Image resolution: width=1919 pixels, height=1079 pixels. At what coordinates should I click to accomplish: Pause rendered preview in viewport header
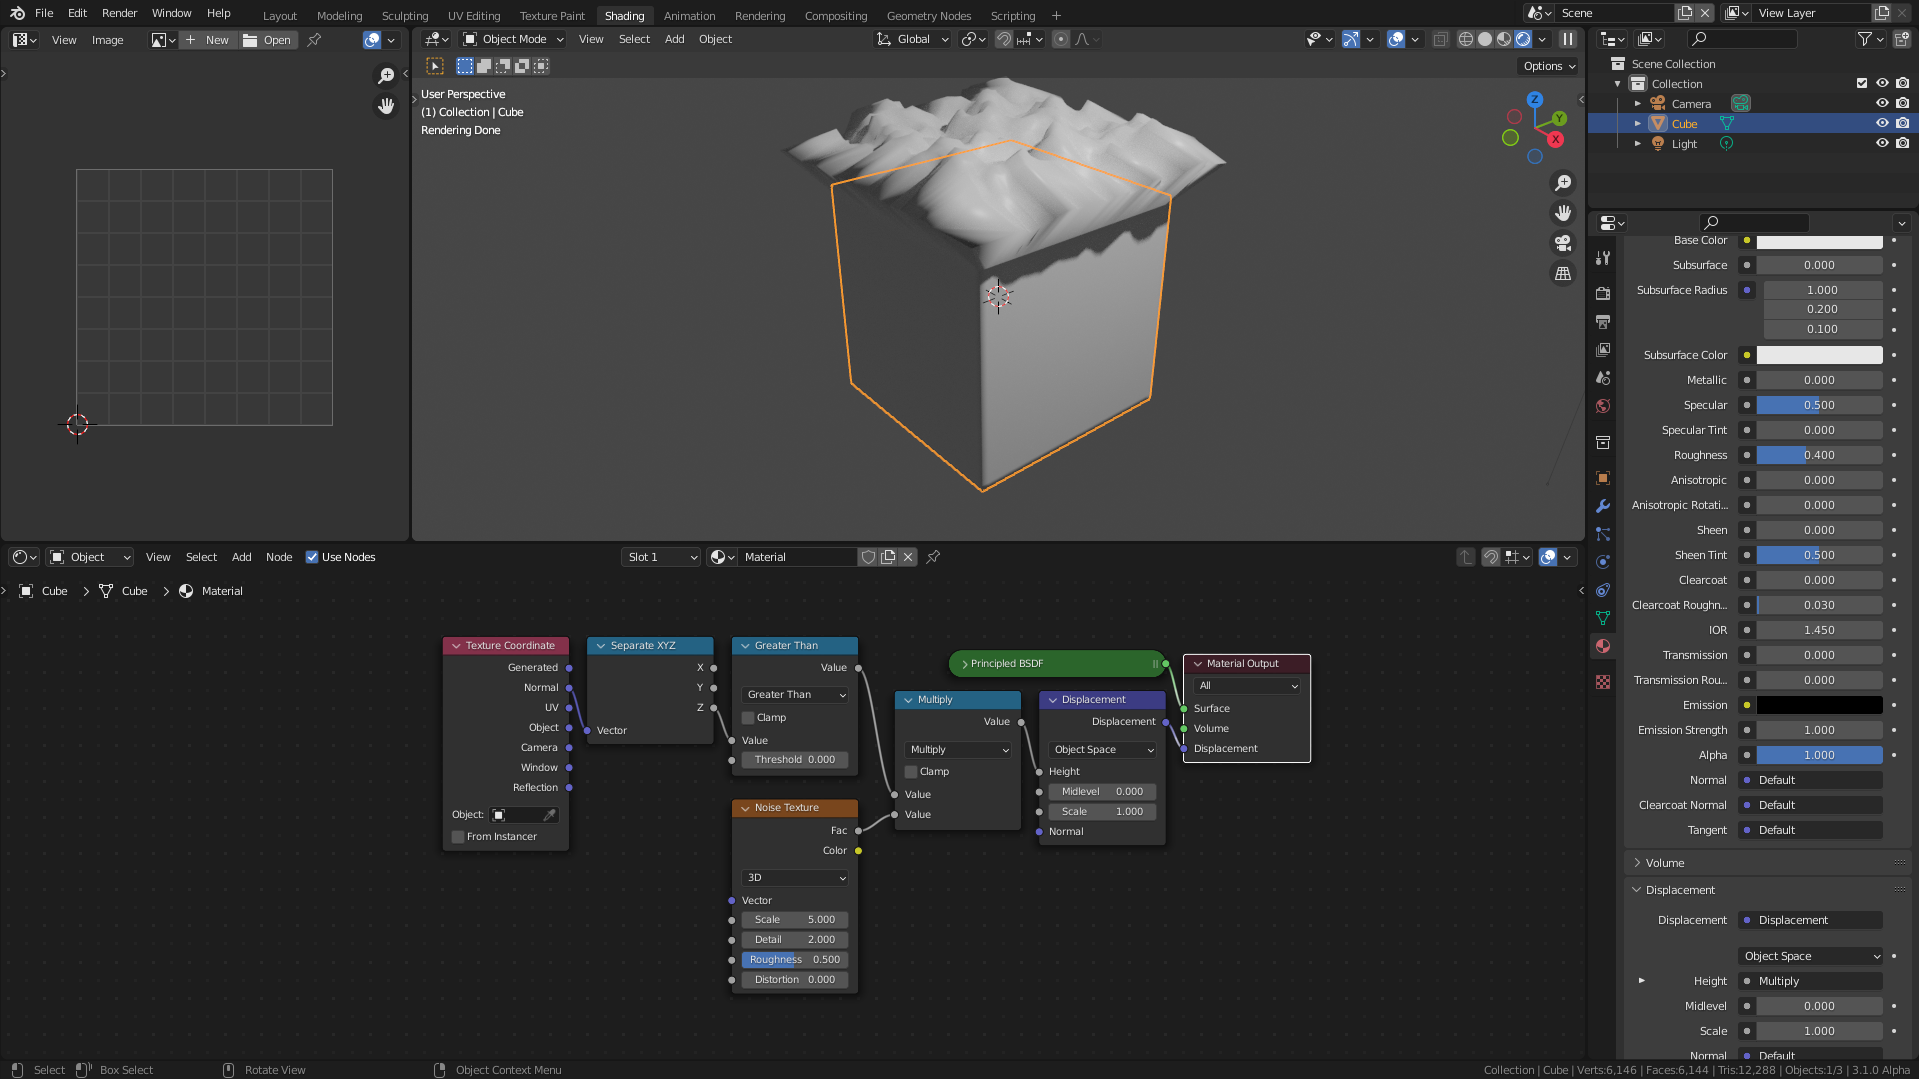pos(1568,39)
